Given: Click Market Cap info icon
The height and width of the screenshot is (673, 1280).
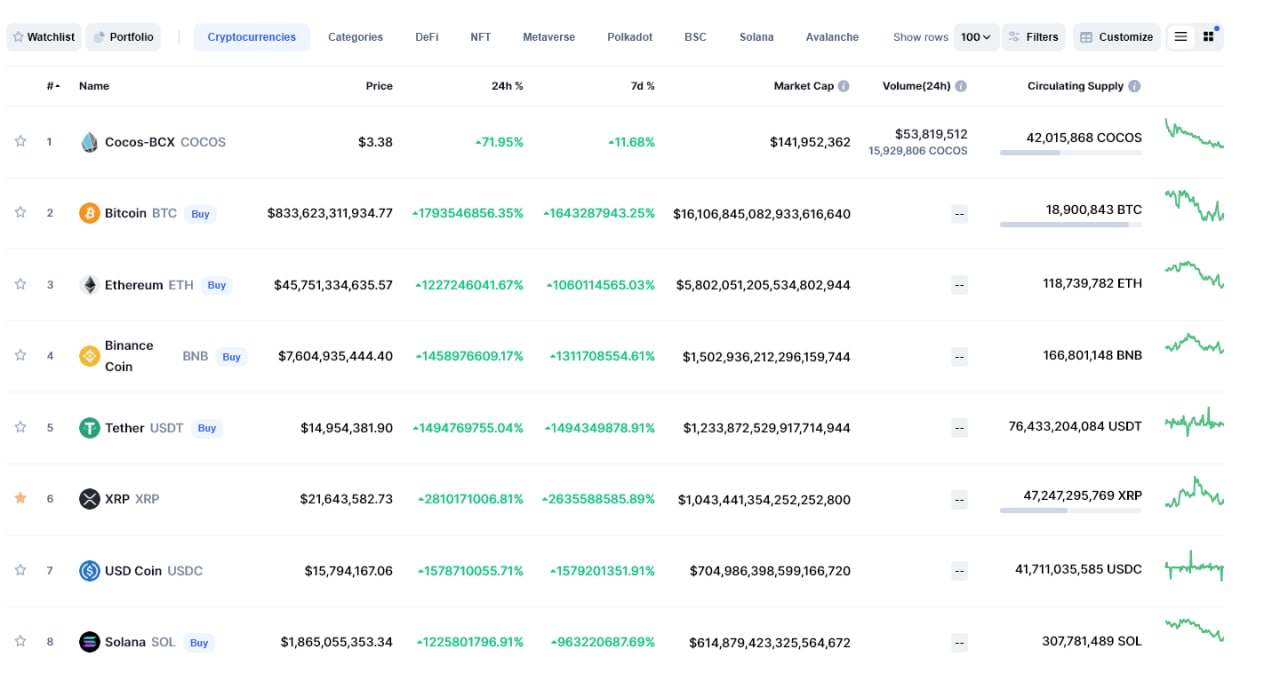Looking at the screenshot, I should [x=844, y=86].
